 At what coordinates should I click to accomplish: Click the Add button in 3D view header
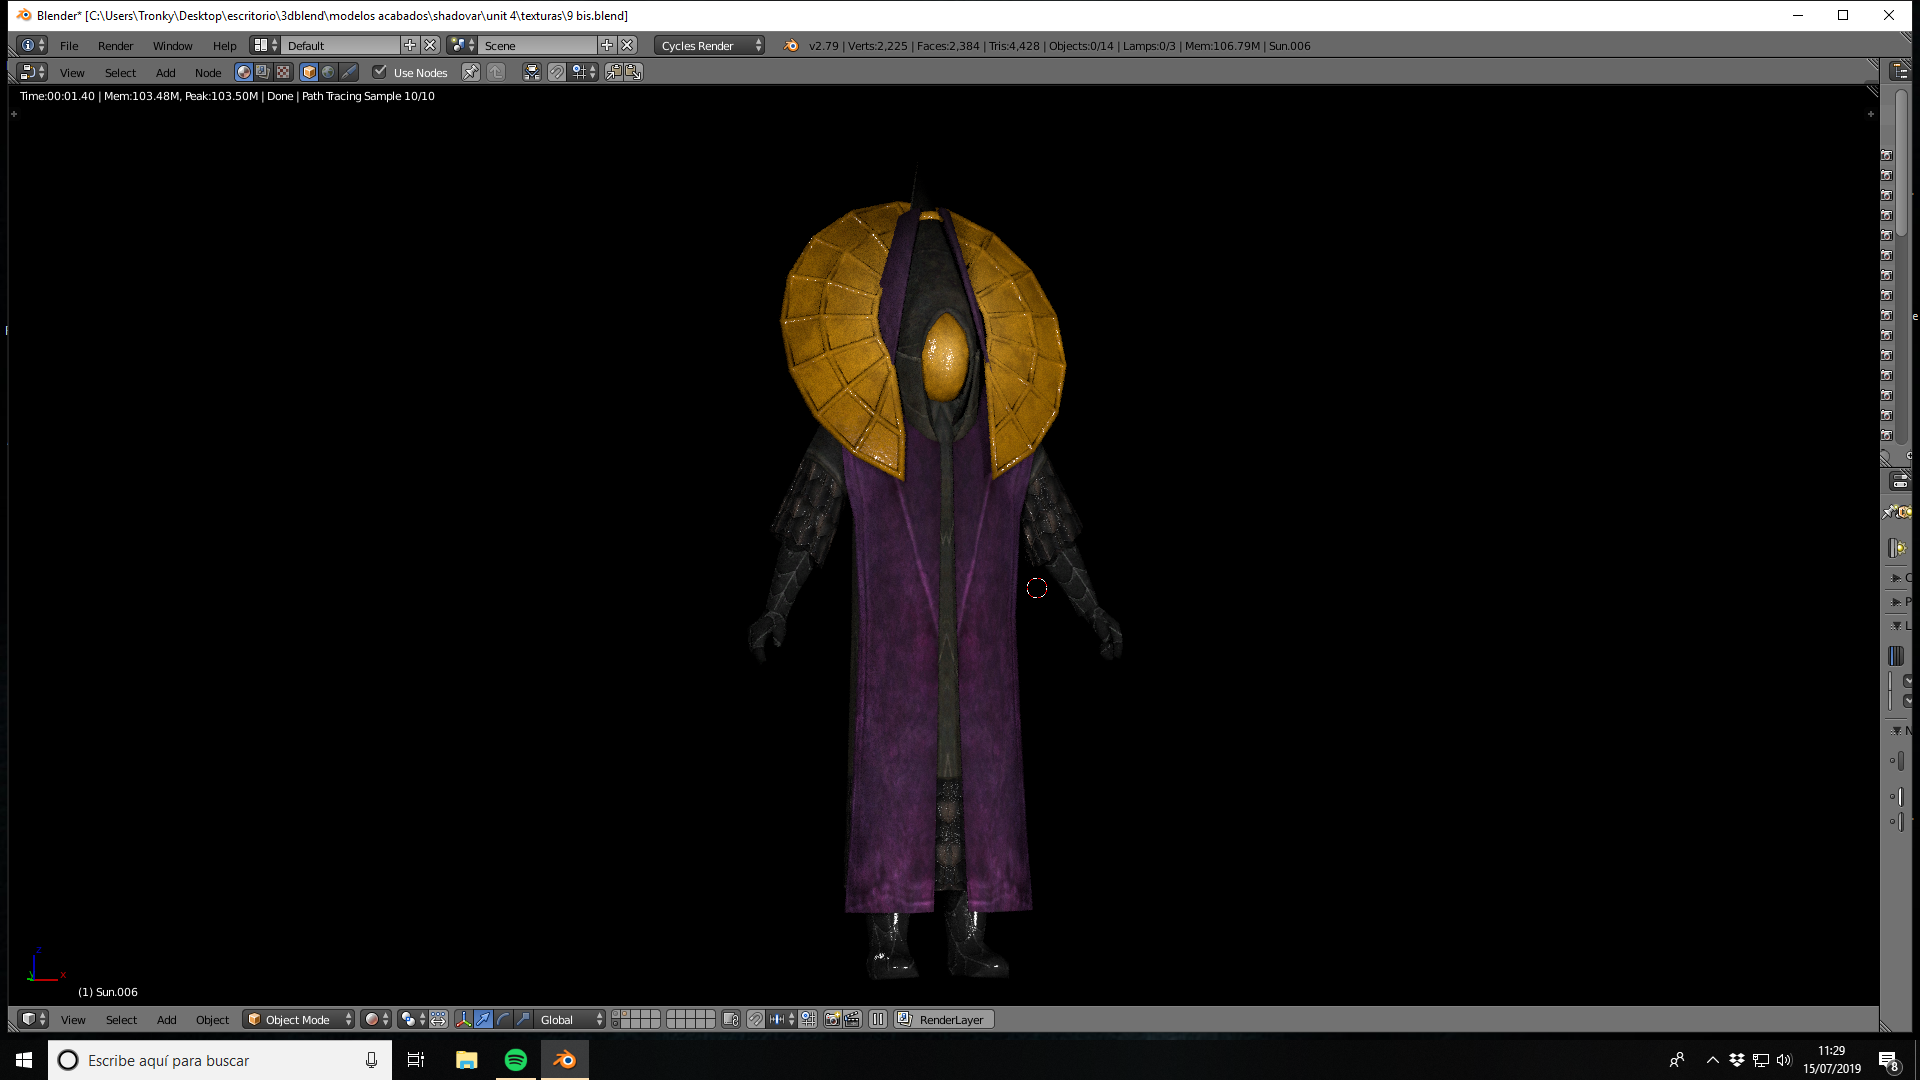(x=166, y=1019)
